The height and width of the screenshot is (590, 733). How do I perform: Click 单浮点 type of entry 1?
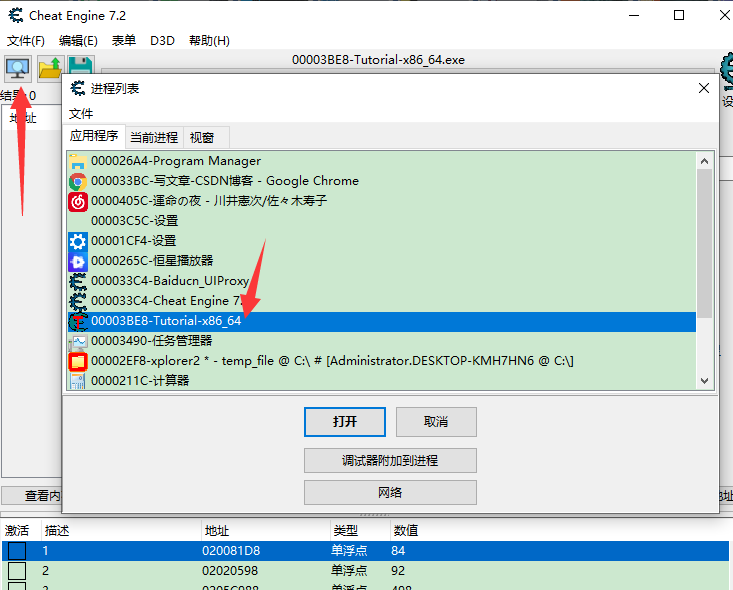click(349, 551)
